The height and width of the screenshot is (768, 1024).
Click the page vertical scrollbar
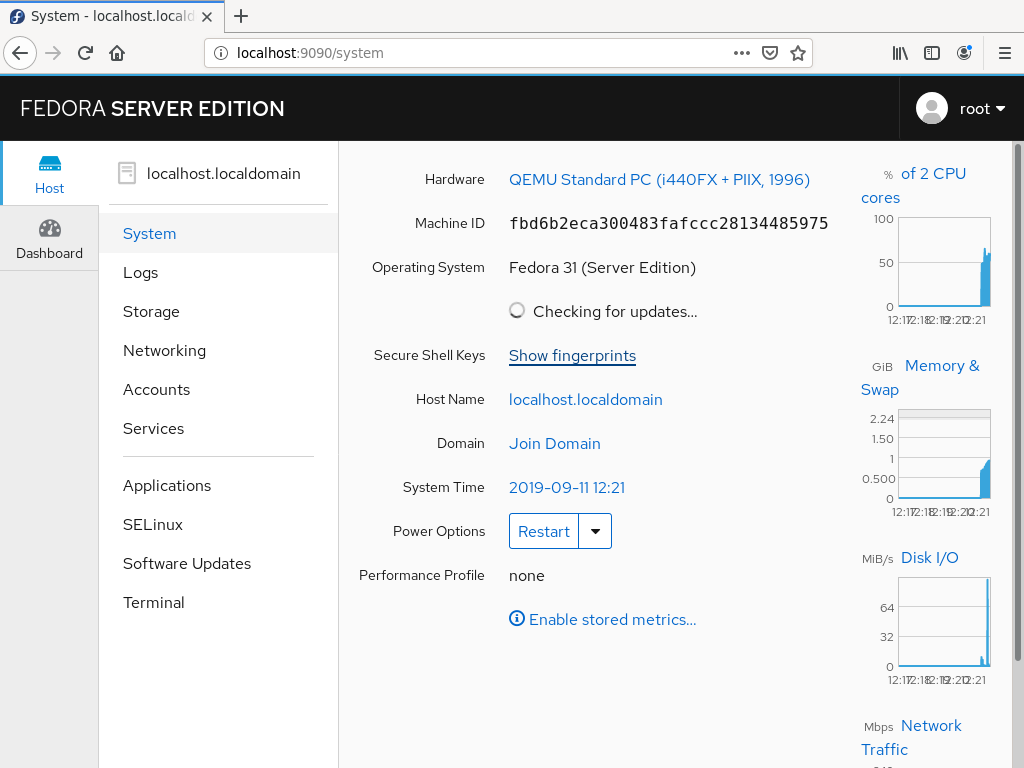click(1017, 402)
